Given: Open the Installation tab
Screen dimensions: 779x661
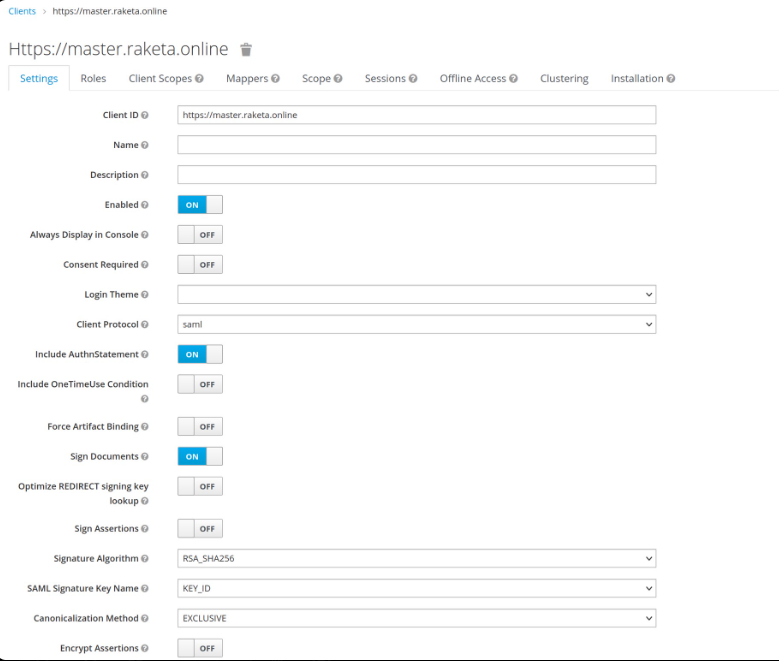Looking at the screenshot, I should (x=637, y=79).
